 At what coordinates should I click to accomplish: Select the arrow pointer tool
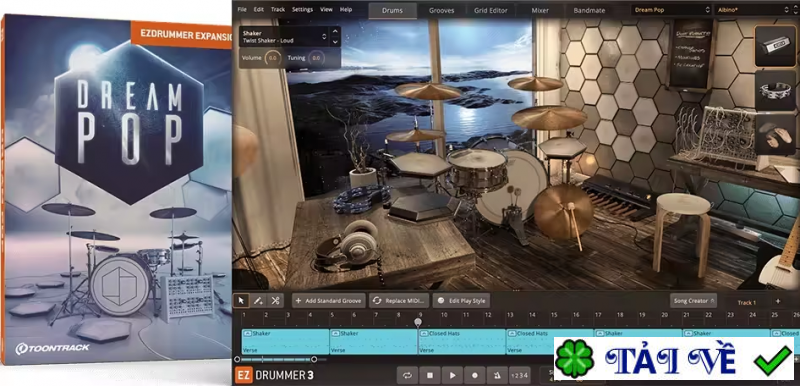tap(241, 300)
